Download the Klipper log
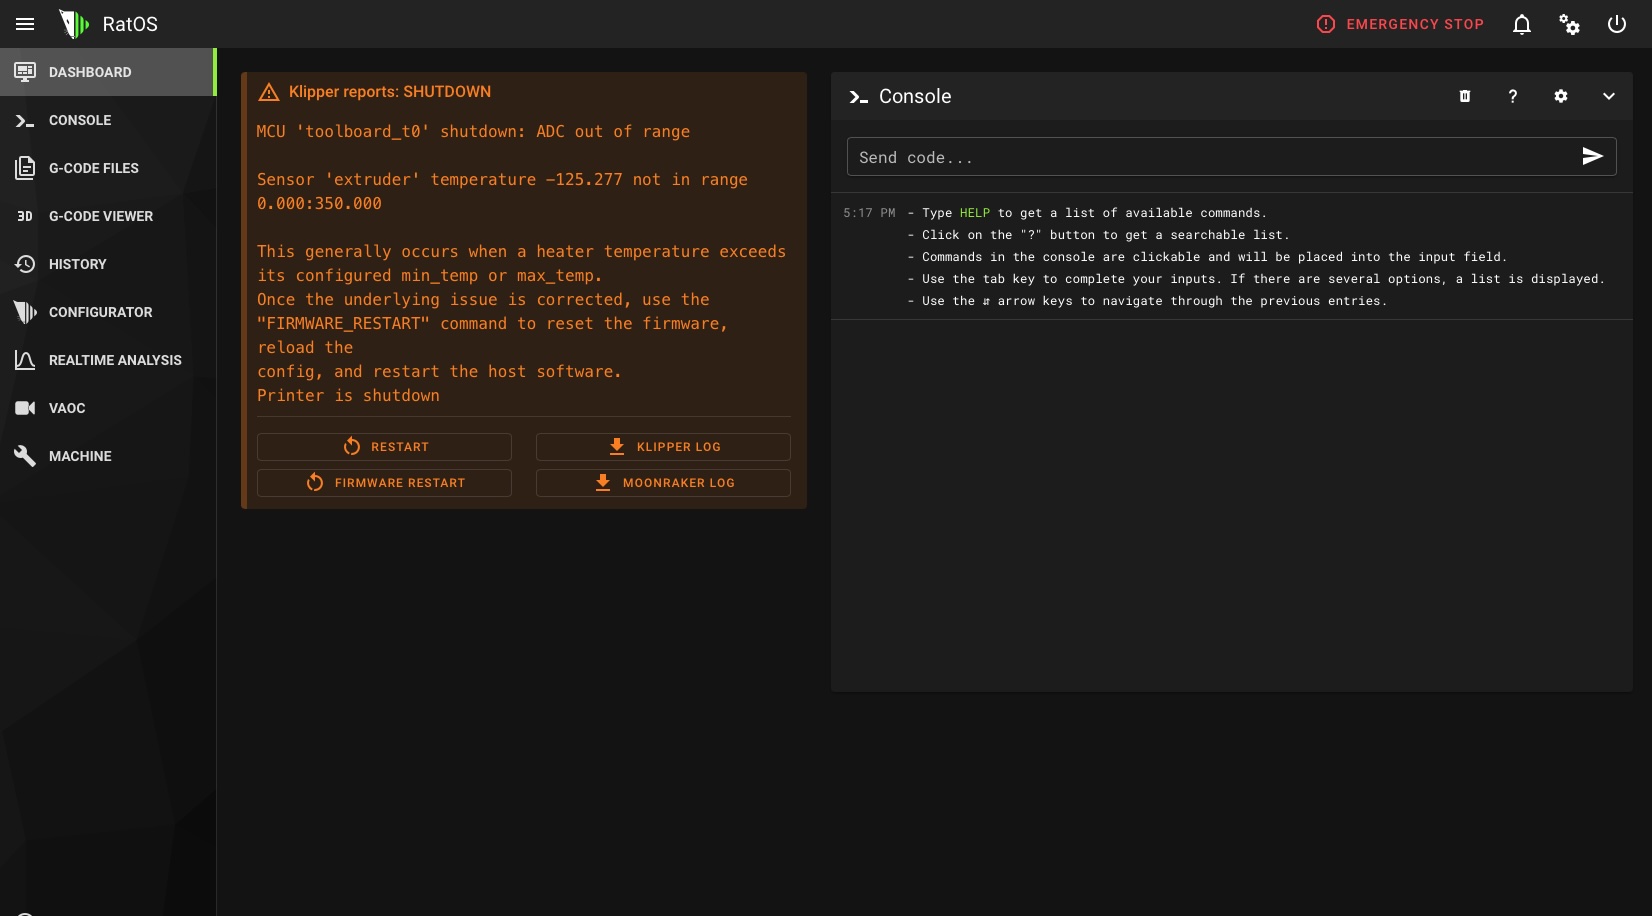Screen dimensions: 1652x916 (x=663, y=447)
